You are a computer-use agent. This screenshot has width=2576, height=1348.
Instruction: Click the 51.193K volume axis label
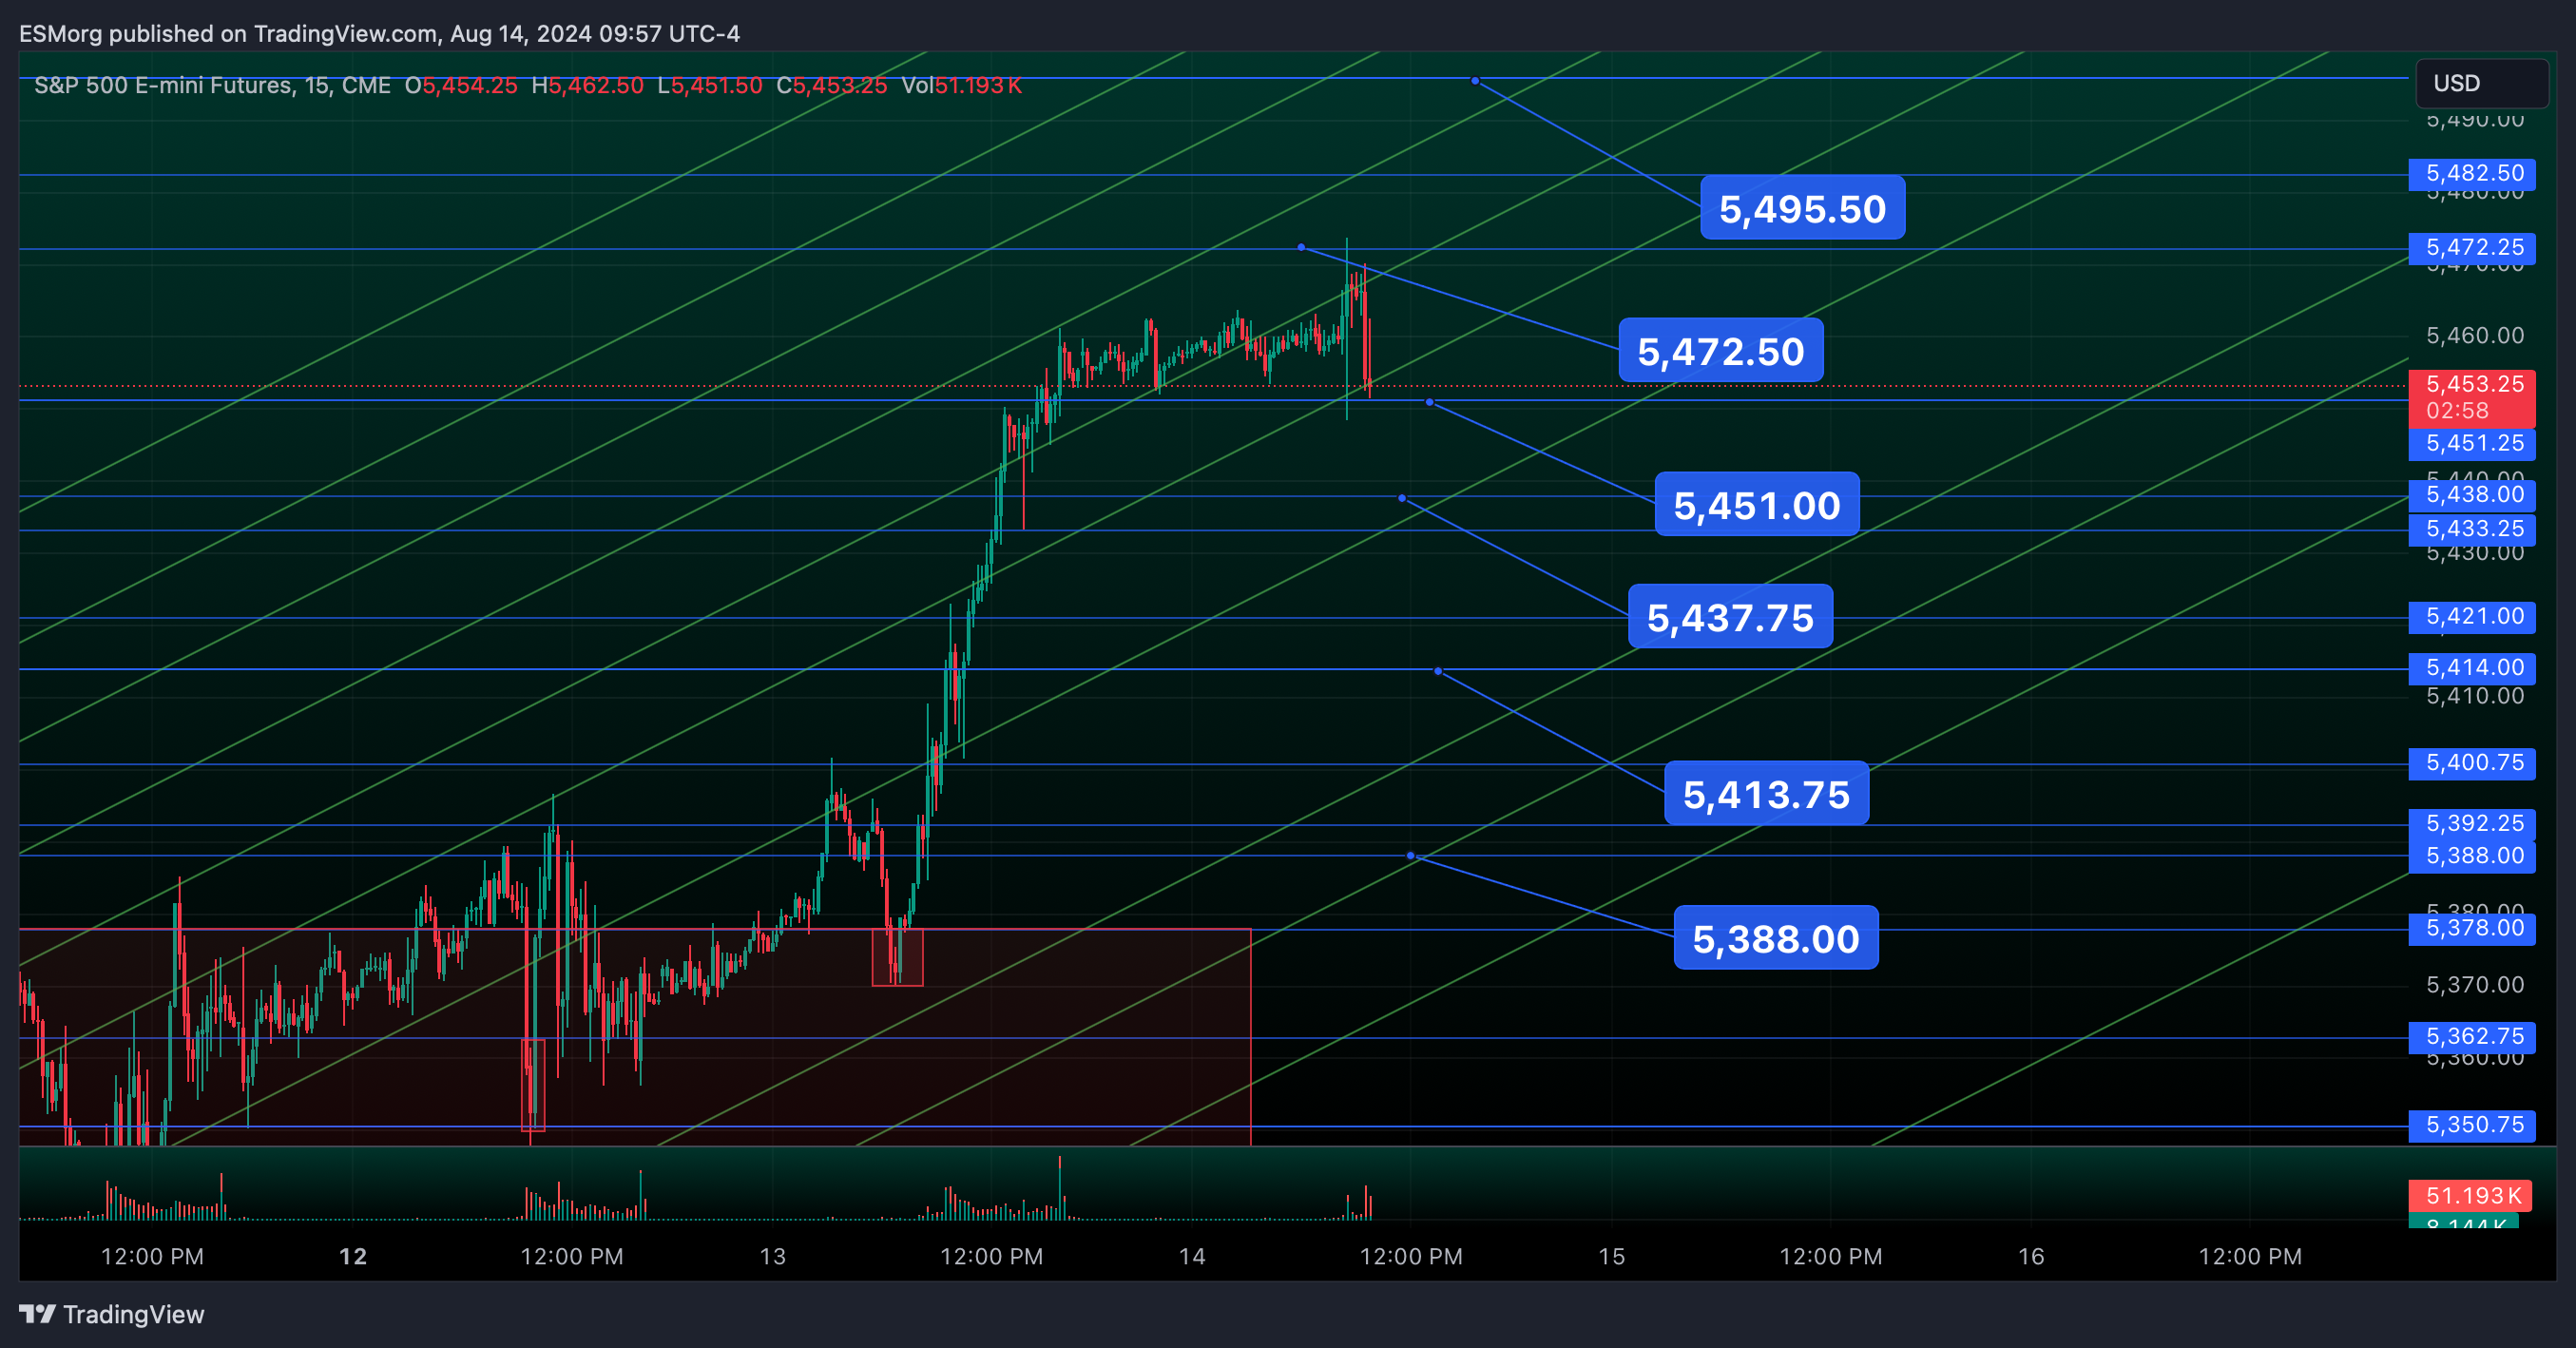pyautogui.click(x=2470, y=1195)
